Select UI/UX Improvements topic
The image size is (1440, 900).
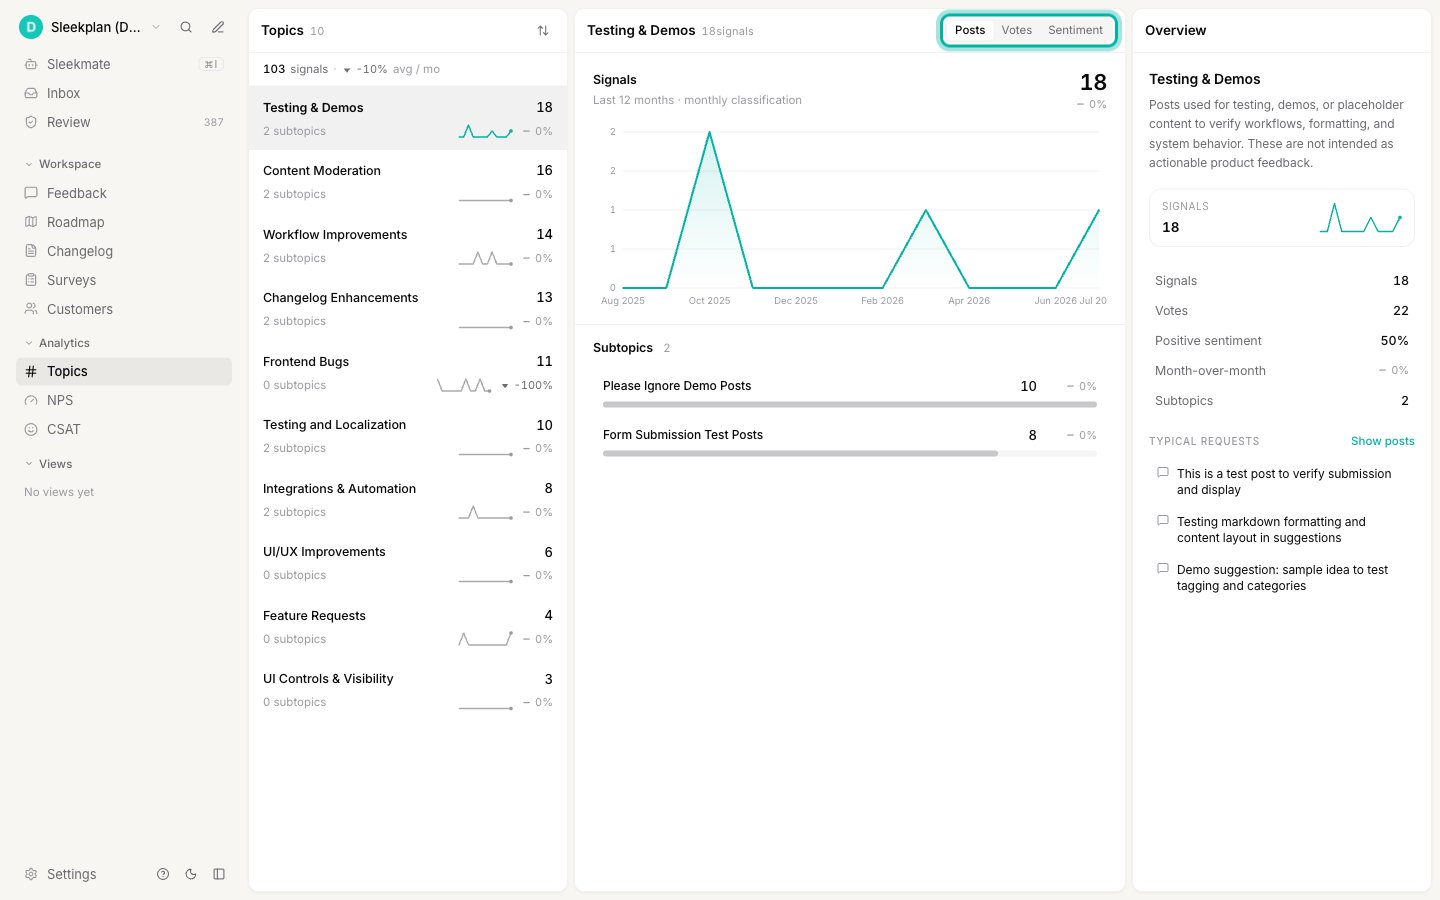408,563
